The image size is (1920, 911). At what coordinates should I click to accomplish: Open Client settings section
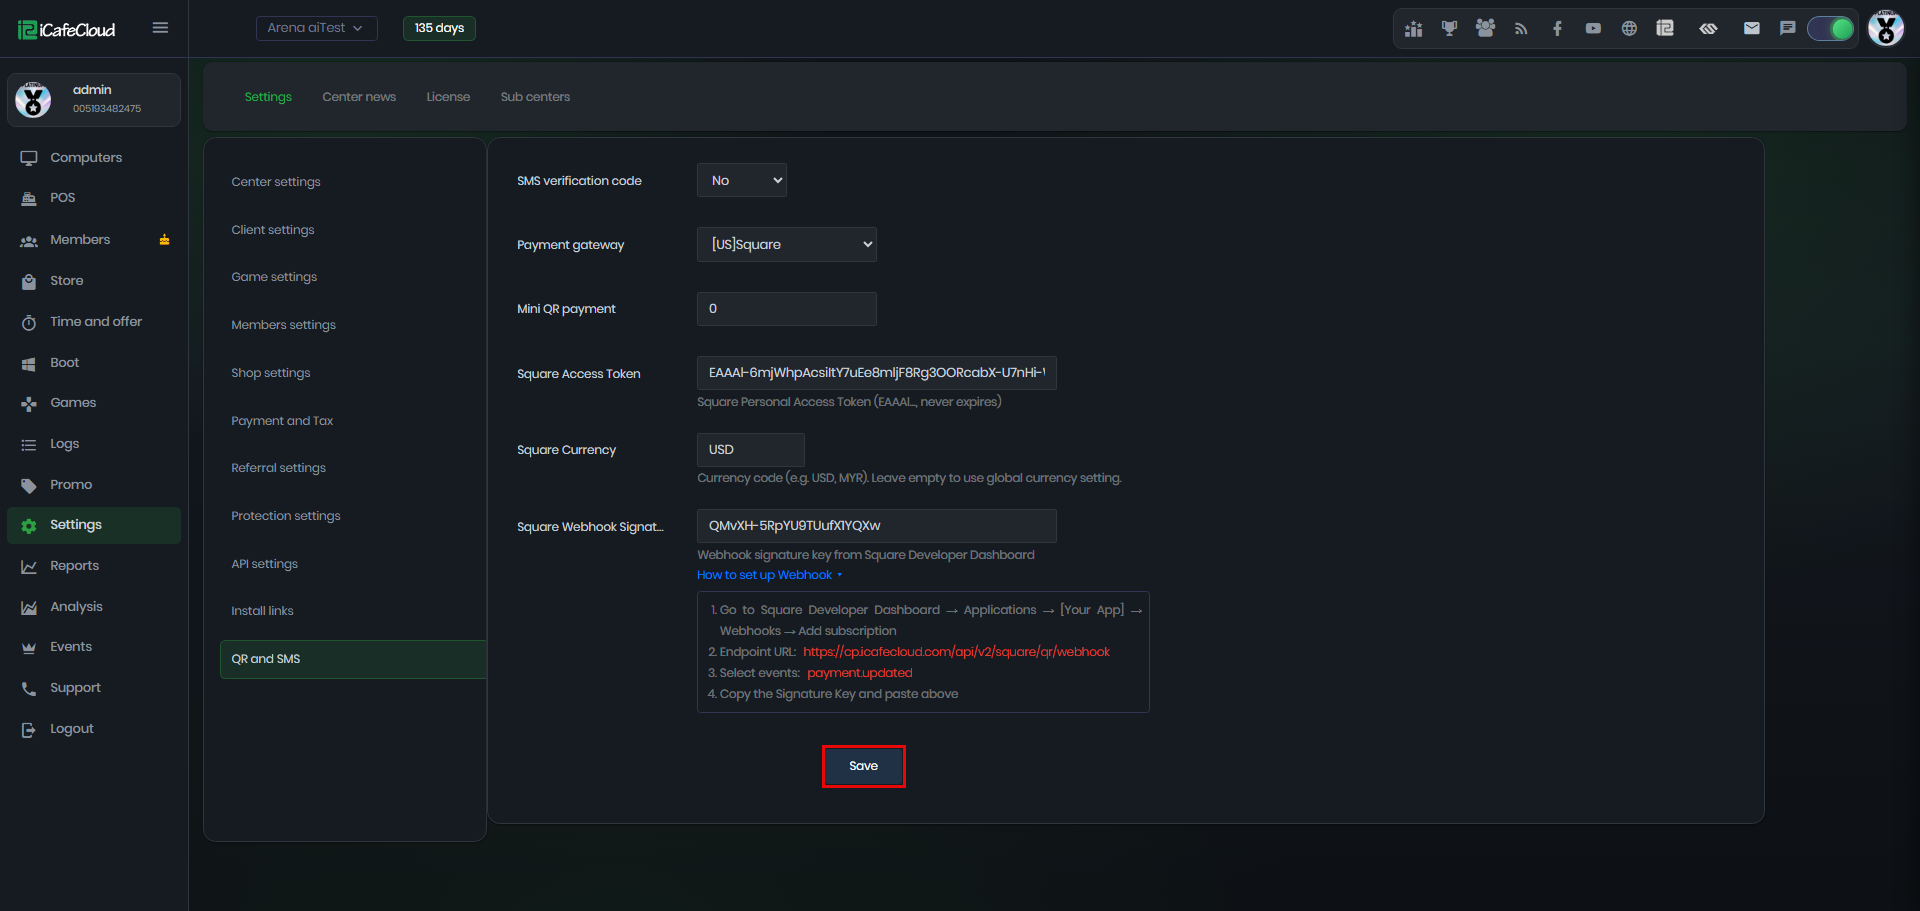pyautogui.click(x=273, y=230)
